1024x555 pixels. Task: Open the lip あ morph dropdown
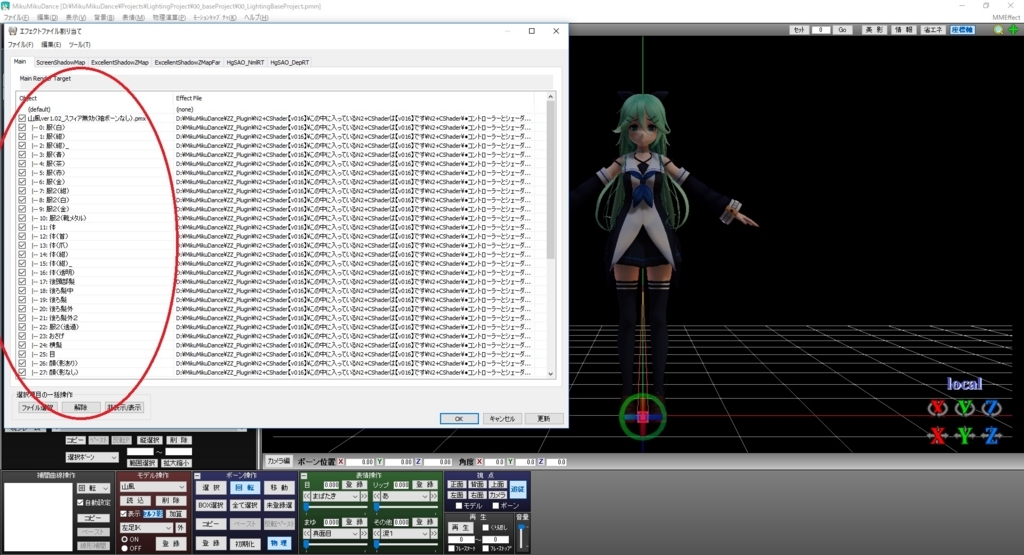(x=404, y=497)
